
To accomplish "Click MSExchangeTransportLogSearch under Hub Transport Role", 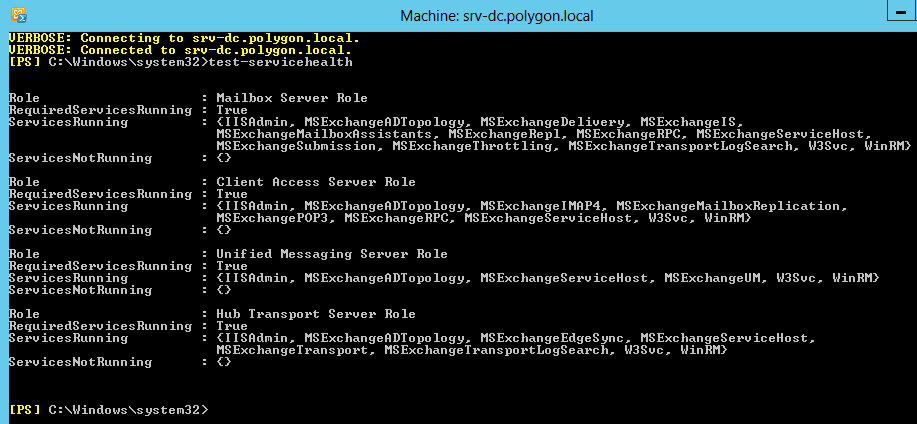I will pyautogui.click(x=496, y=350).
